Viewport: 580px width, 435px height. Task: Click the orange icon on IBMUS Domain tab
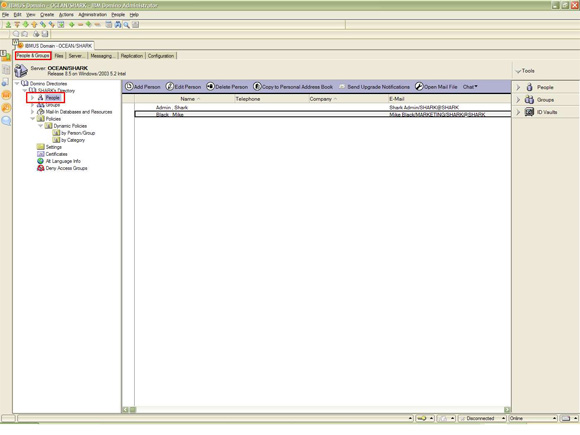21,45
